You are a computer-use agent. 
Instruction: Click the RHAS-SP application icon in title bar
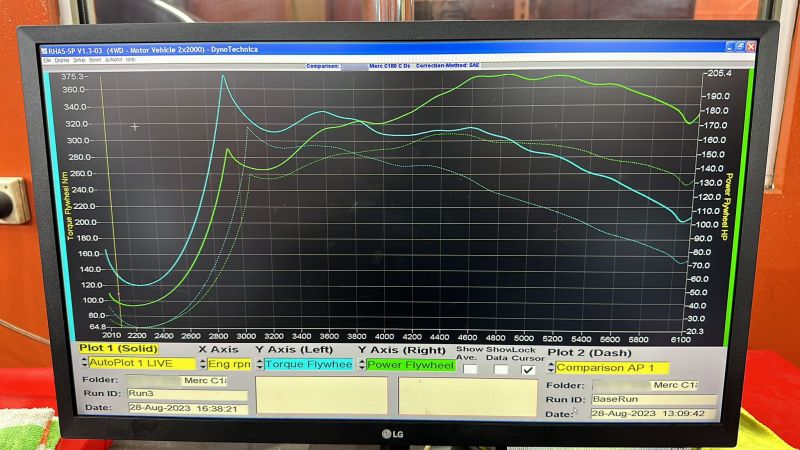point(44,51)
